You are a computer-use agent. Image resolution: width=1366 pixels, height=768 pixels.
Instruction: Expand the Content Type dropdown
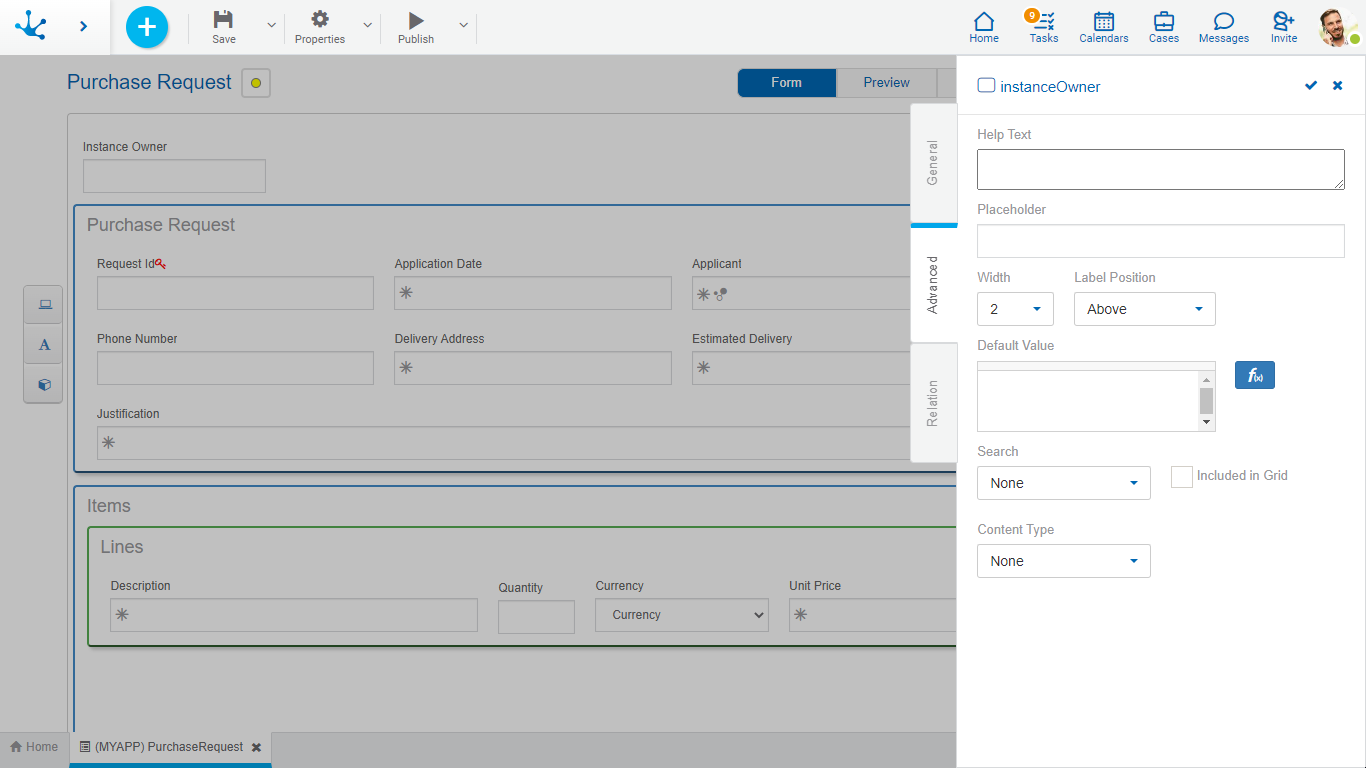point(1063,561)
